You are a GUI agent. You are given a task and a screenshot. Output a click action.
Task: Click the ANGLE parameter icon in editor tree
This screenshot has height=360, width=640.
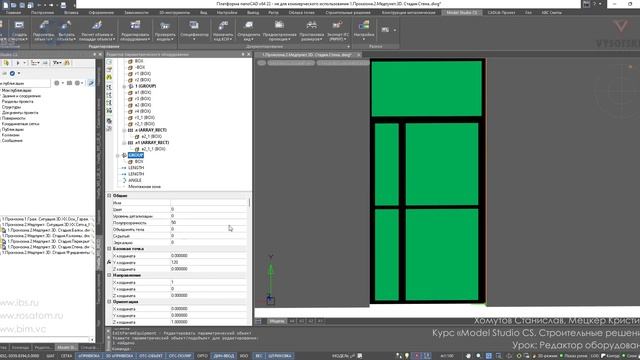[x=124, y=180]
